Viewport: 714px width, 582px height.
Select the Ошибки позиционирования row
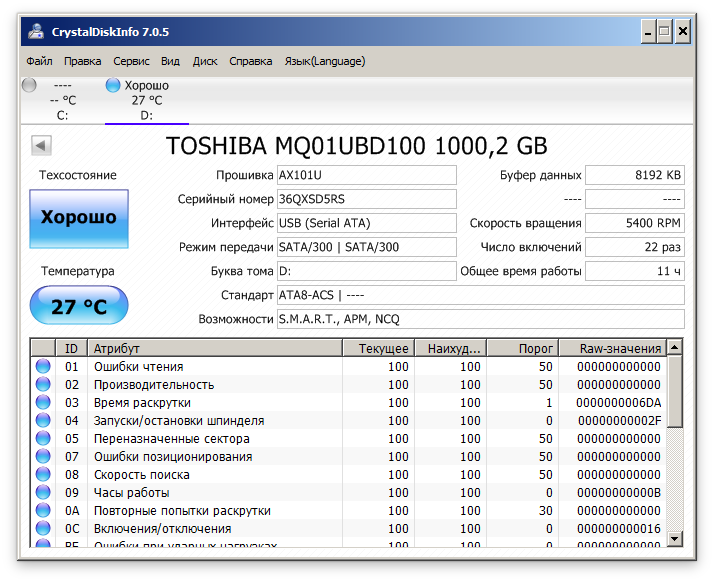348,456
